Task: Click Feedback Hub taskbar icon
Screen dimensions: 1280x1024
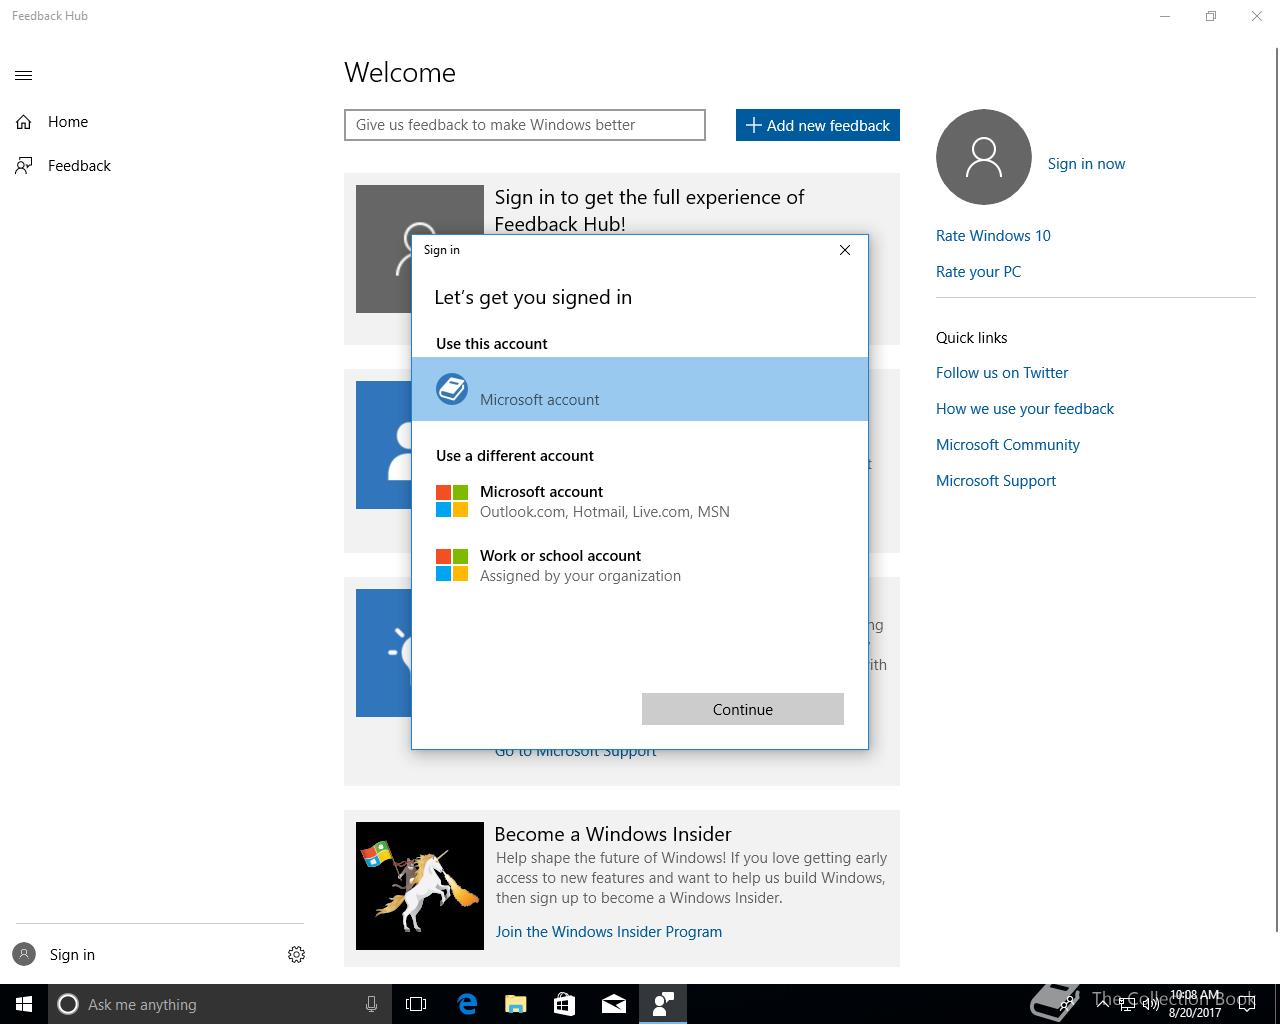Action: (663, 1004)
